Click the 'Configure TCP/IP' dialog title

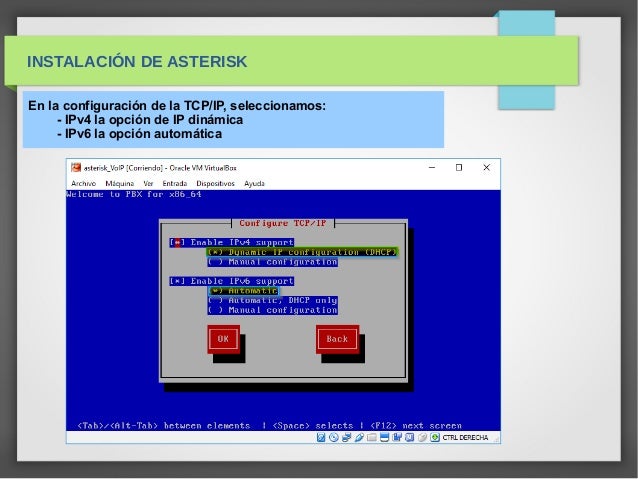pyautogui.click(x=283, y=223)
